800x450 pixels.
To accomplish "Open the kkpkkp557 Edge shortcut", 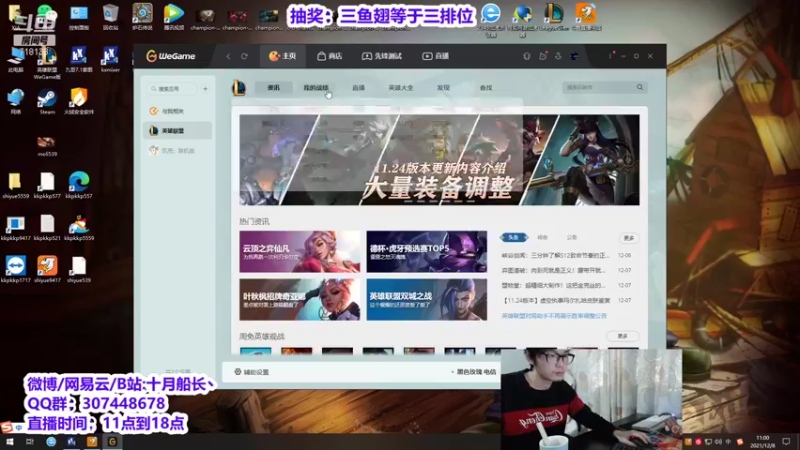I will pos(79,186).
